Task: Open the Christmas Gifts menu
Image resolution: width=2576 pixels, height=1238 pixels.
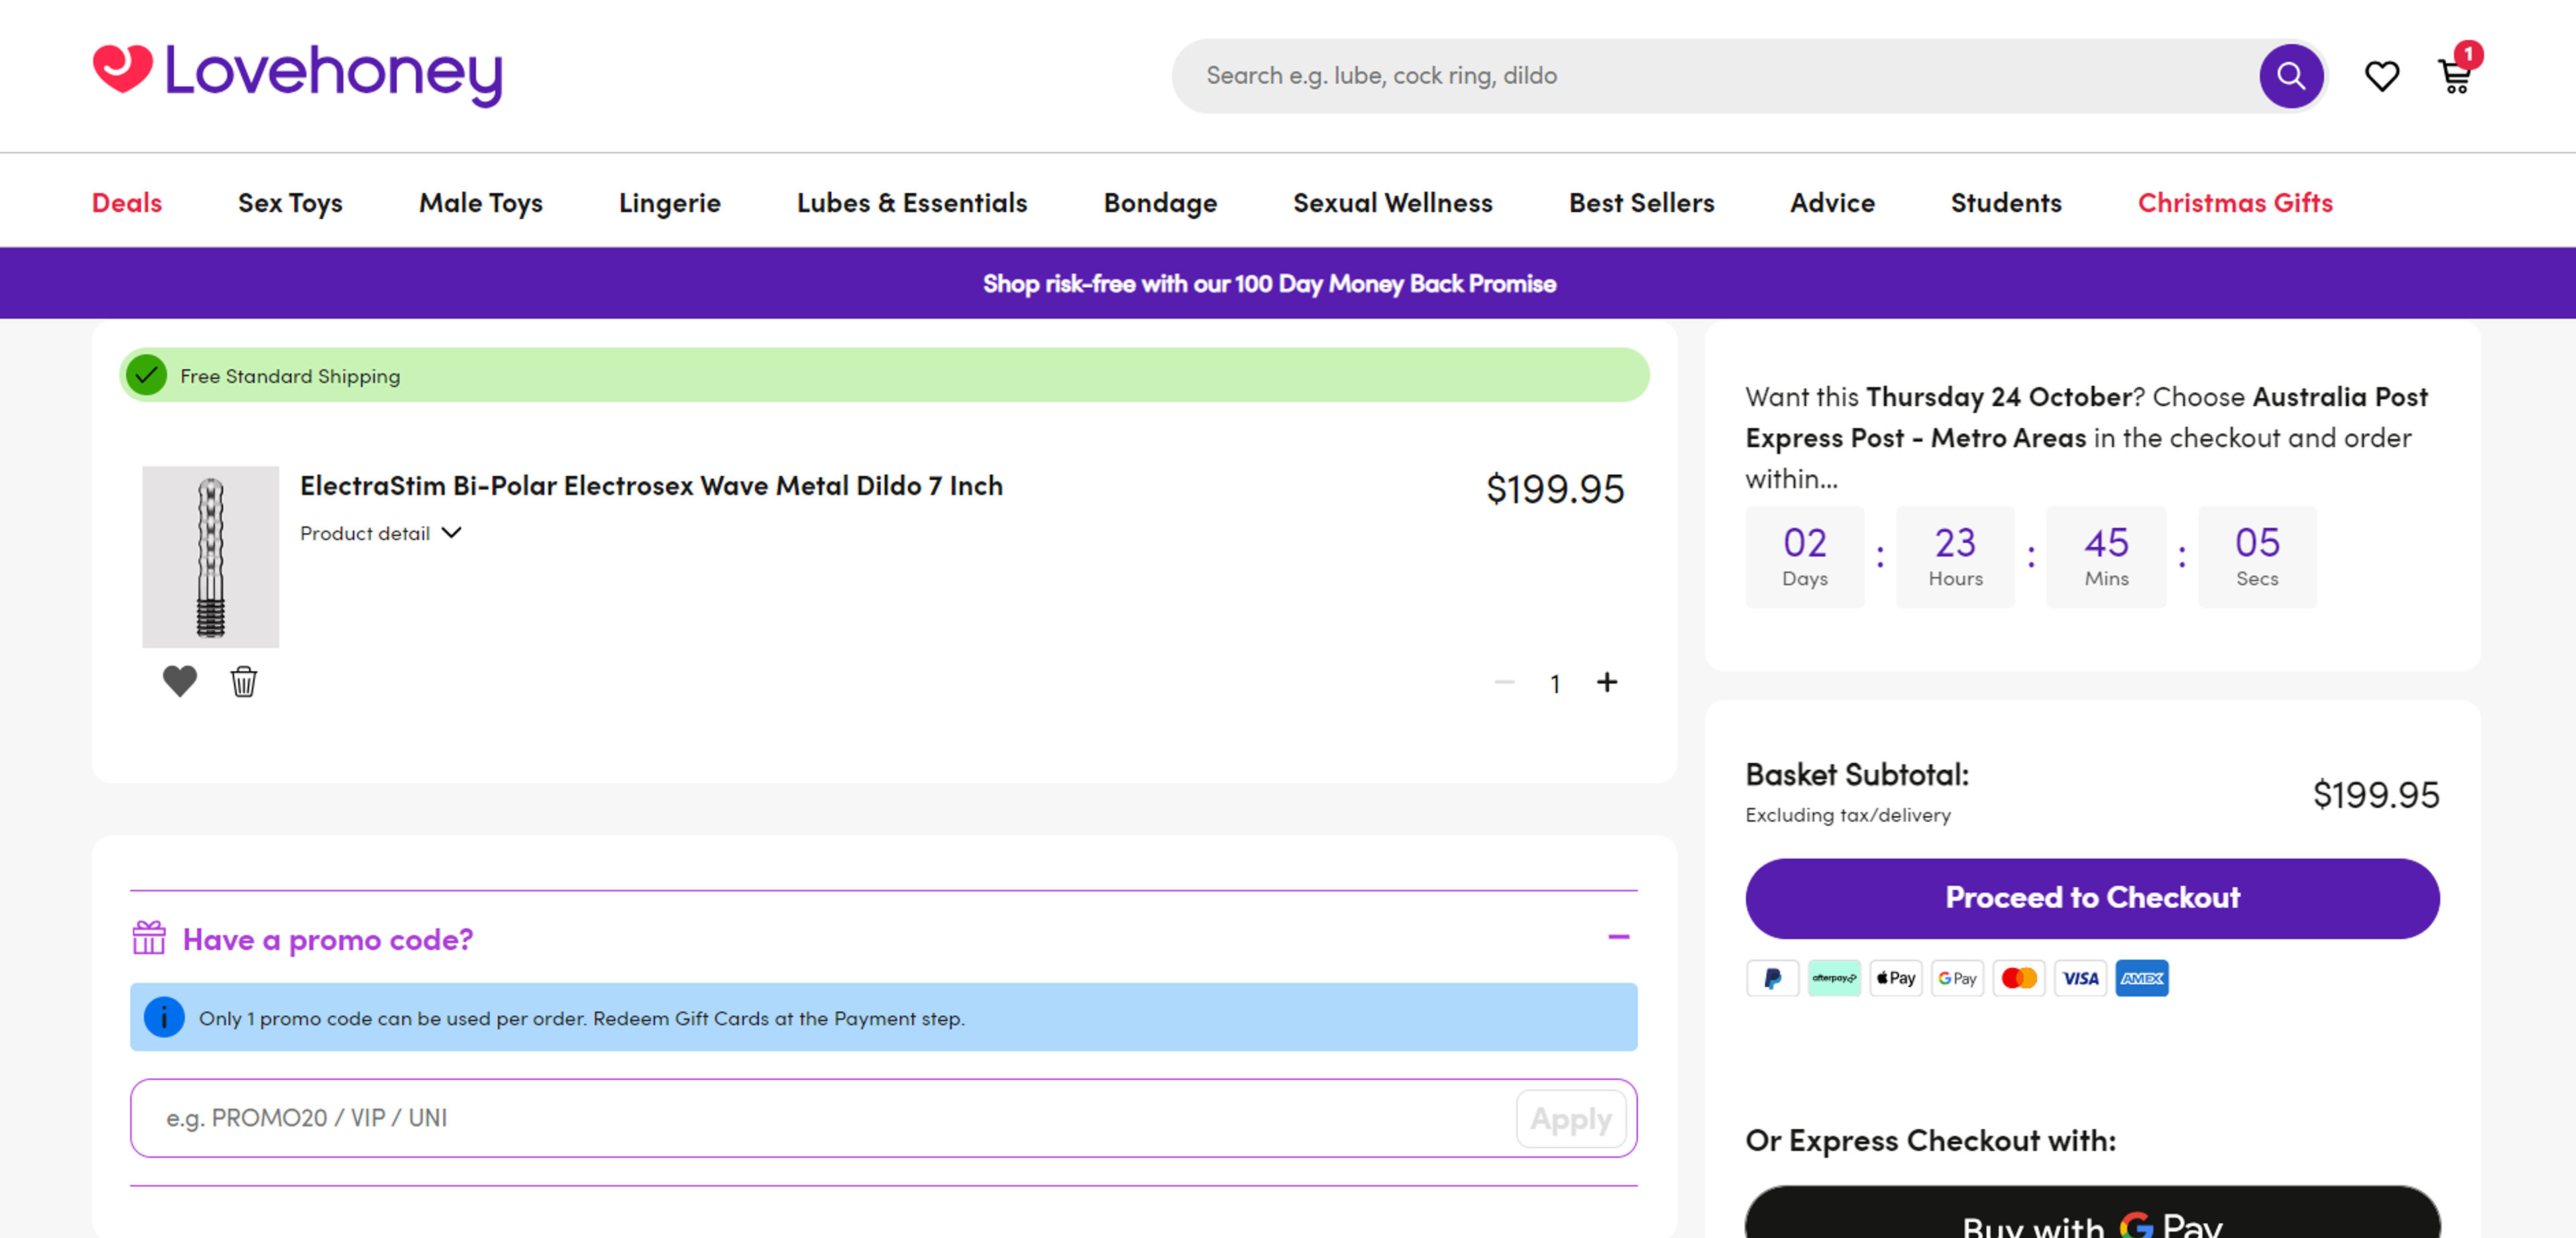Action: pos(2235,203)
